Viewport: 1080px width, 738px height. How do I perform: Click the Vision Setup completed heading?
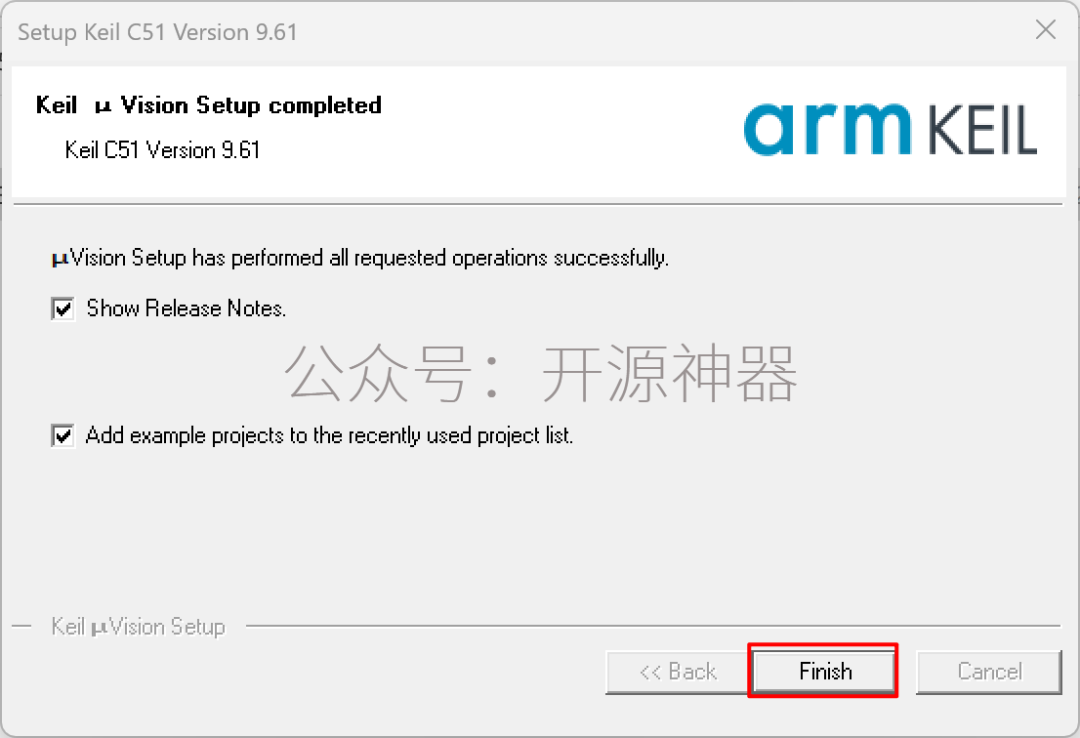(x=251, y=105)
